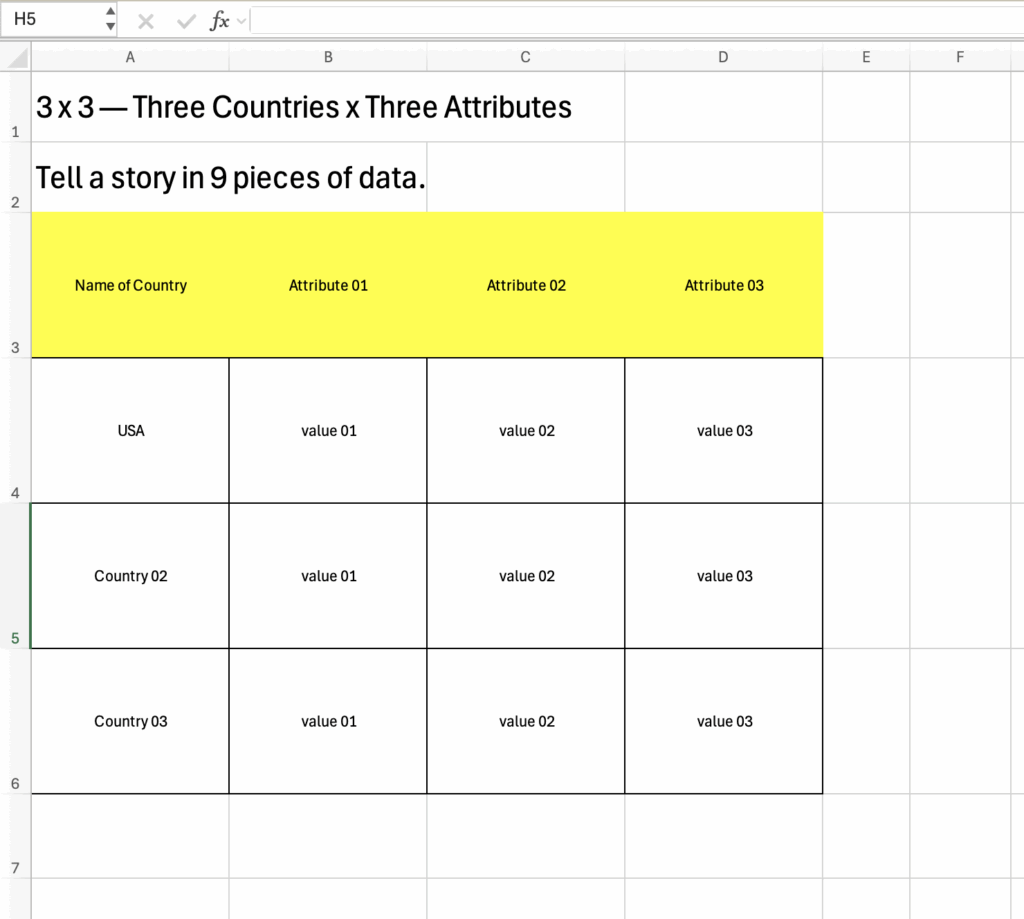The image size is (1024, 919).
Task: Select row 6 header
Action: [x=15, y=722]
